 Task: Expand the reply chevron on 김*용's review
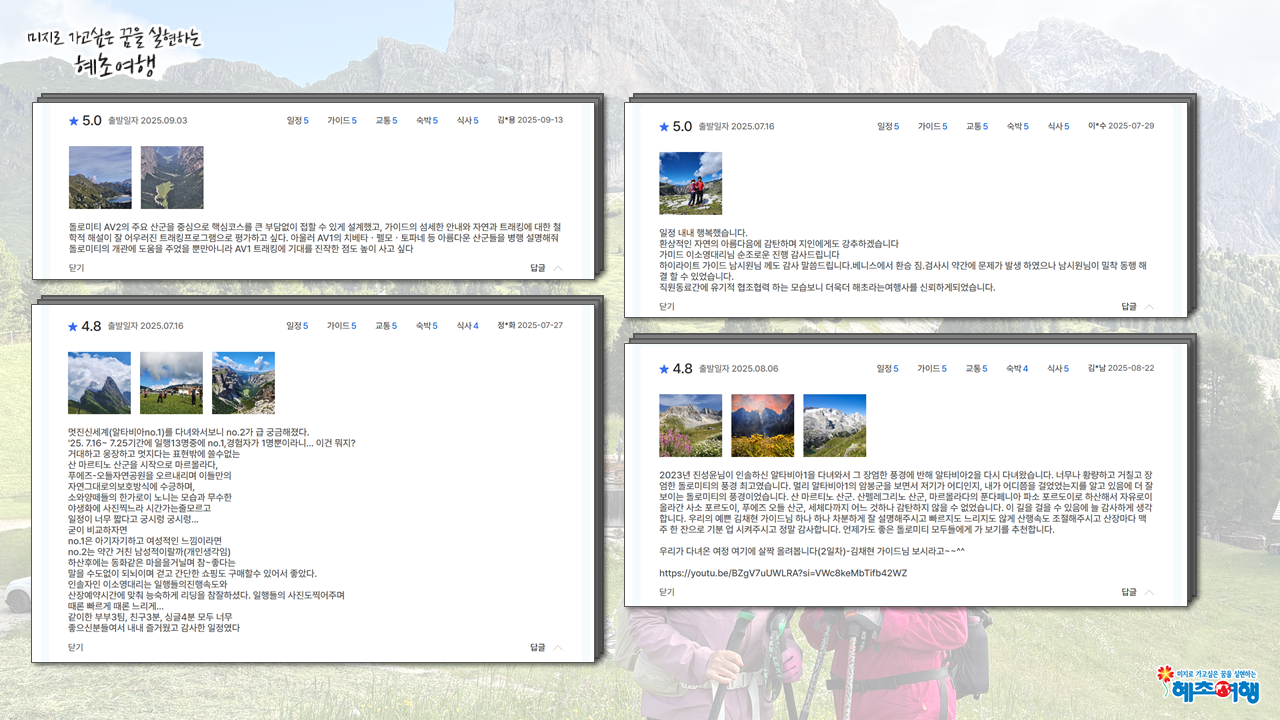[558, 268]
